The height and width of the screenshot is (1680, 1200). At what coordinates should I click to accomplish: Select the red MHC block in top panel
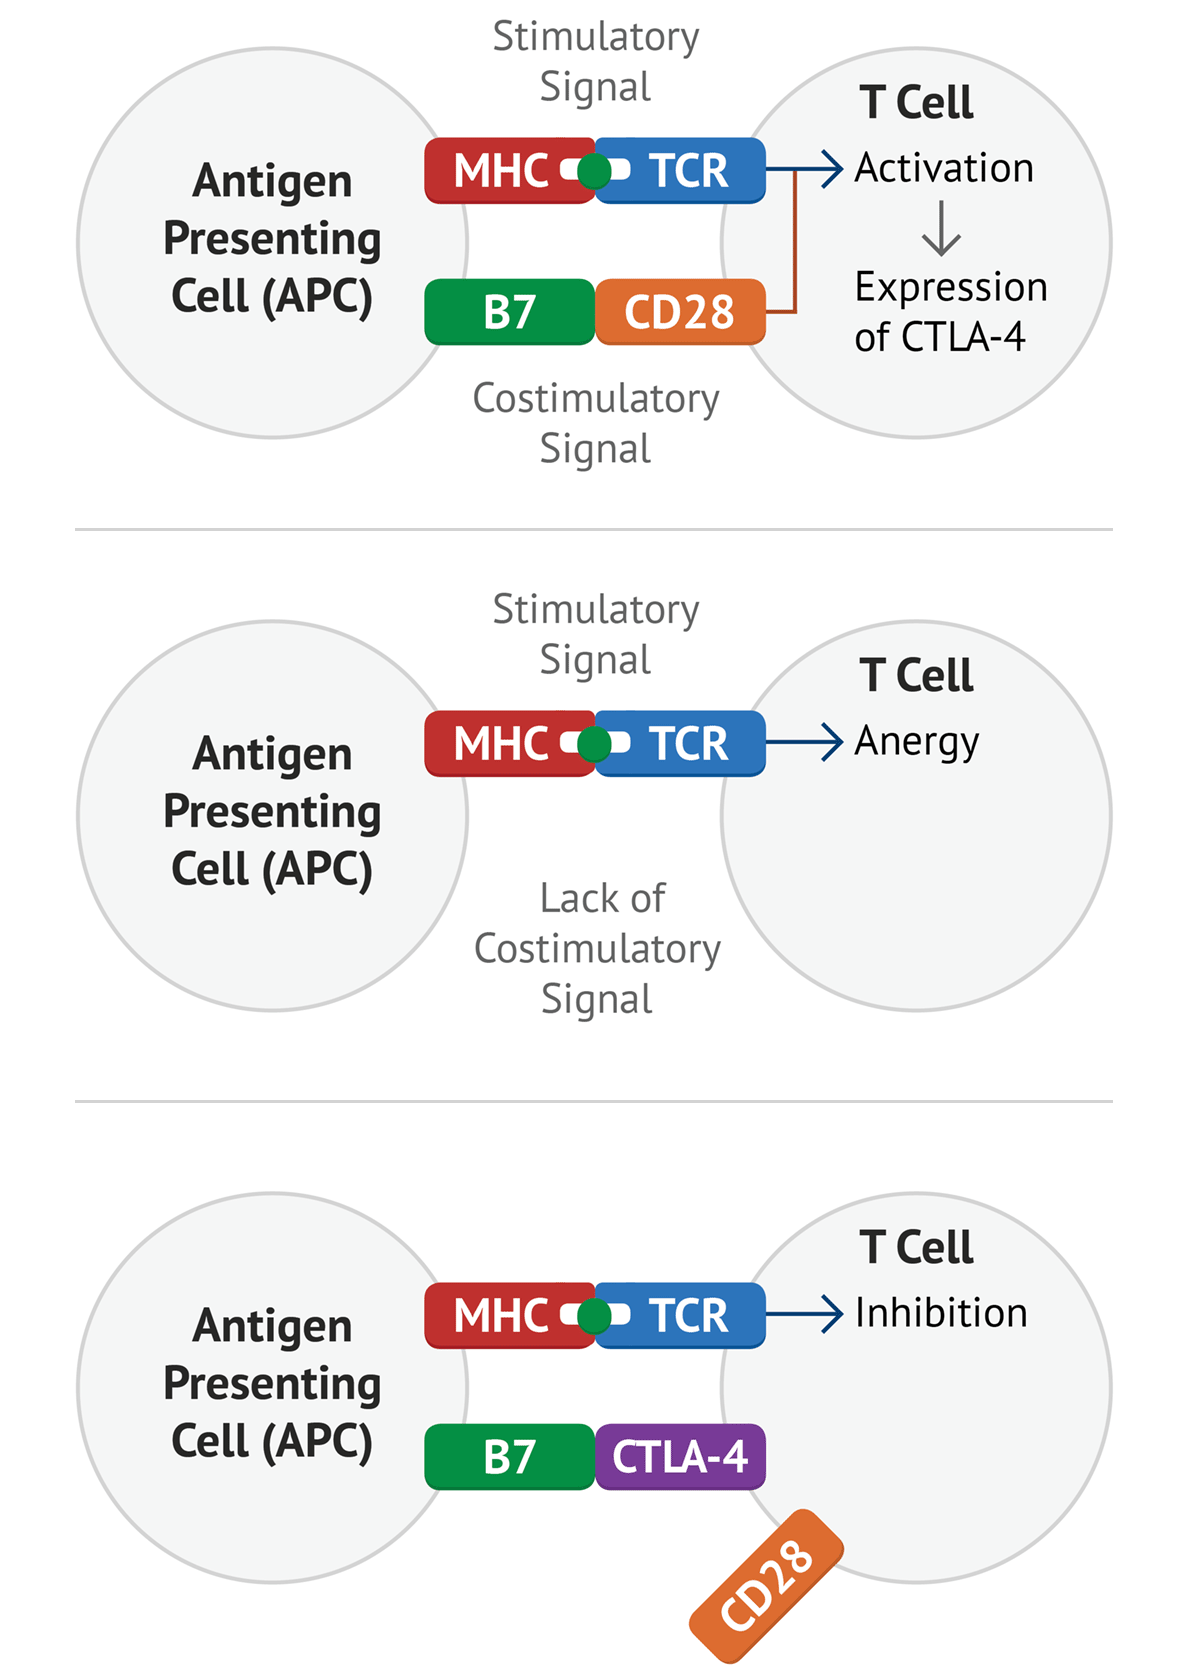point(500,171)
